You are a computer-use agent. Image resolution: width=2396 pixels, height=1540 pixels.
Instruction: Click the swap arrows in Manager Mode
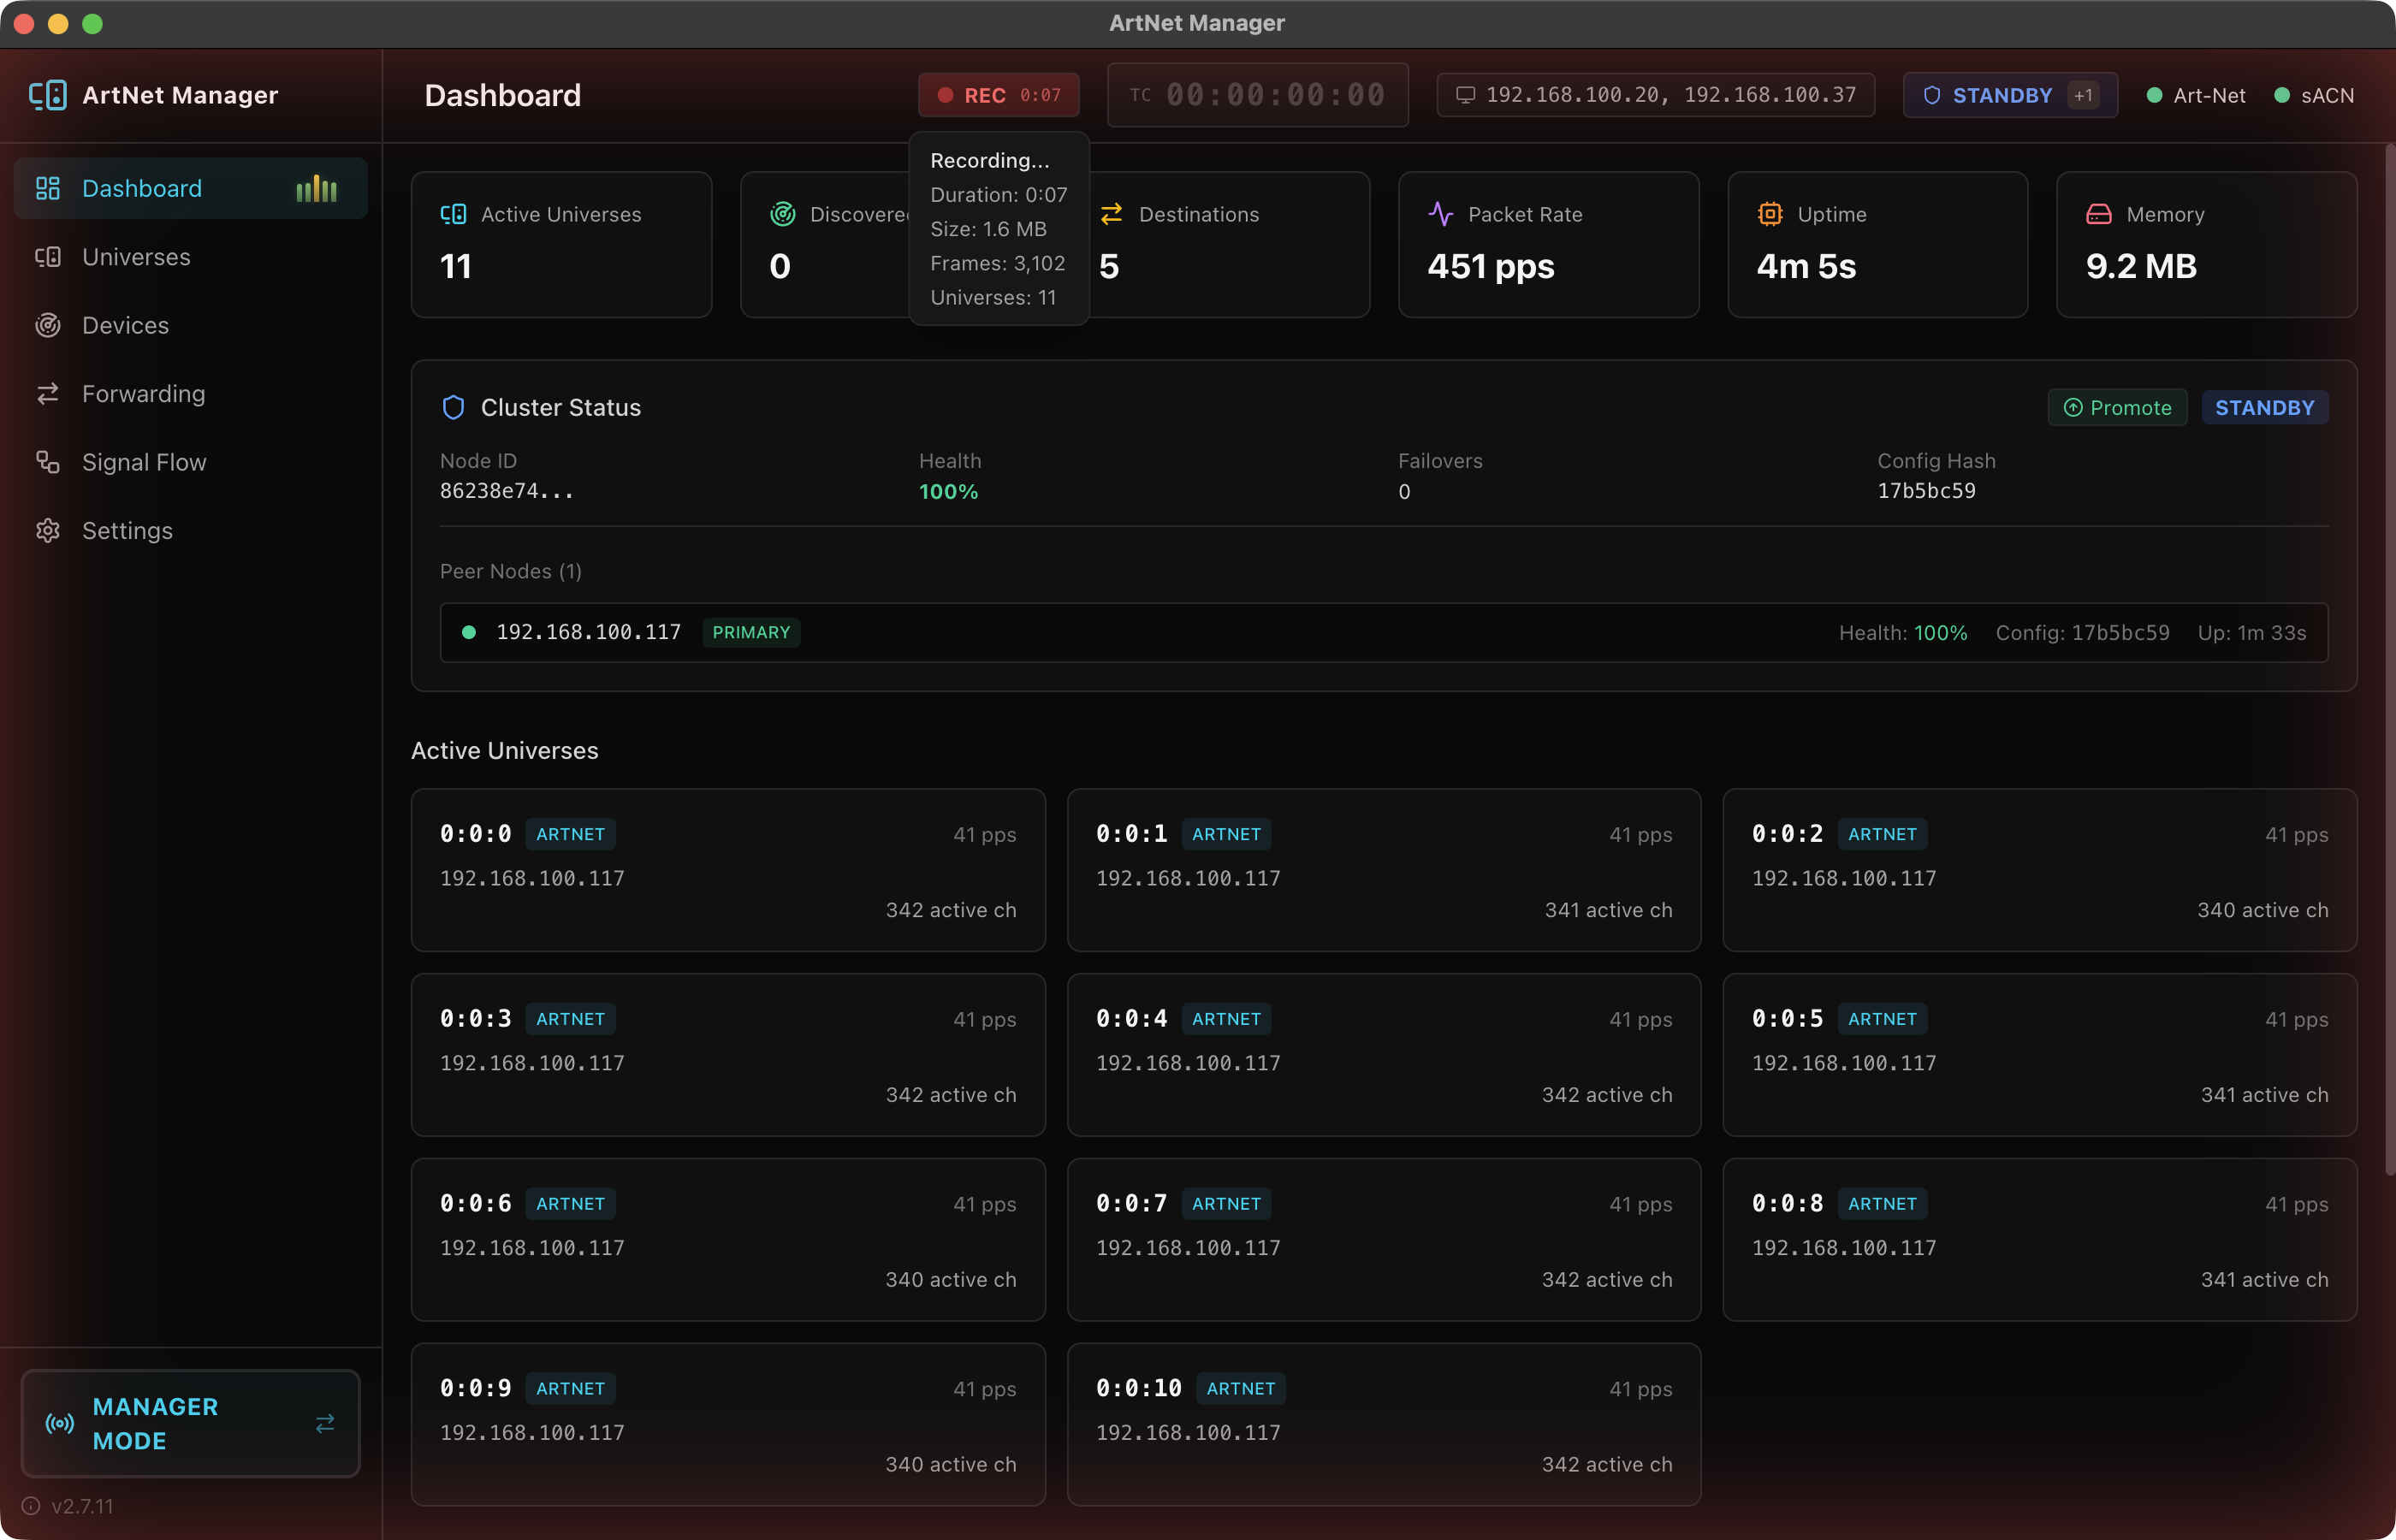tap(325, 1423)
